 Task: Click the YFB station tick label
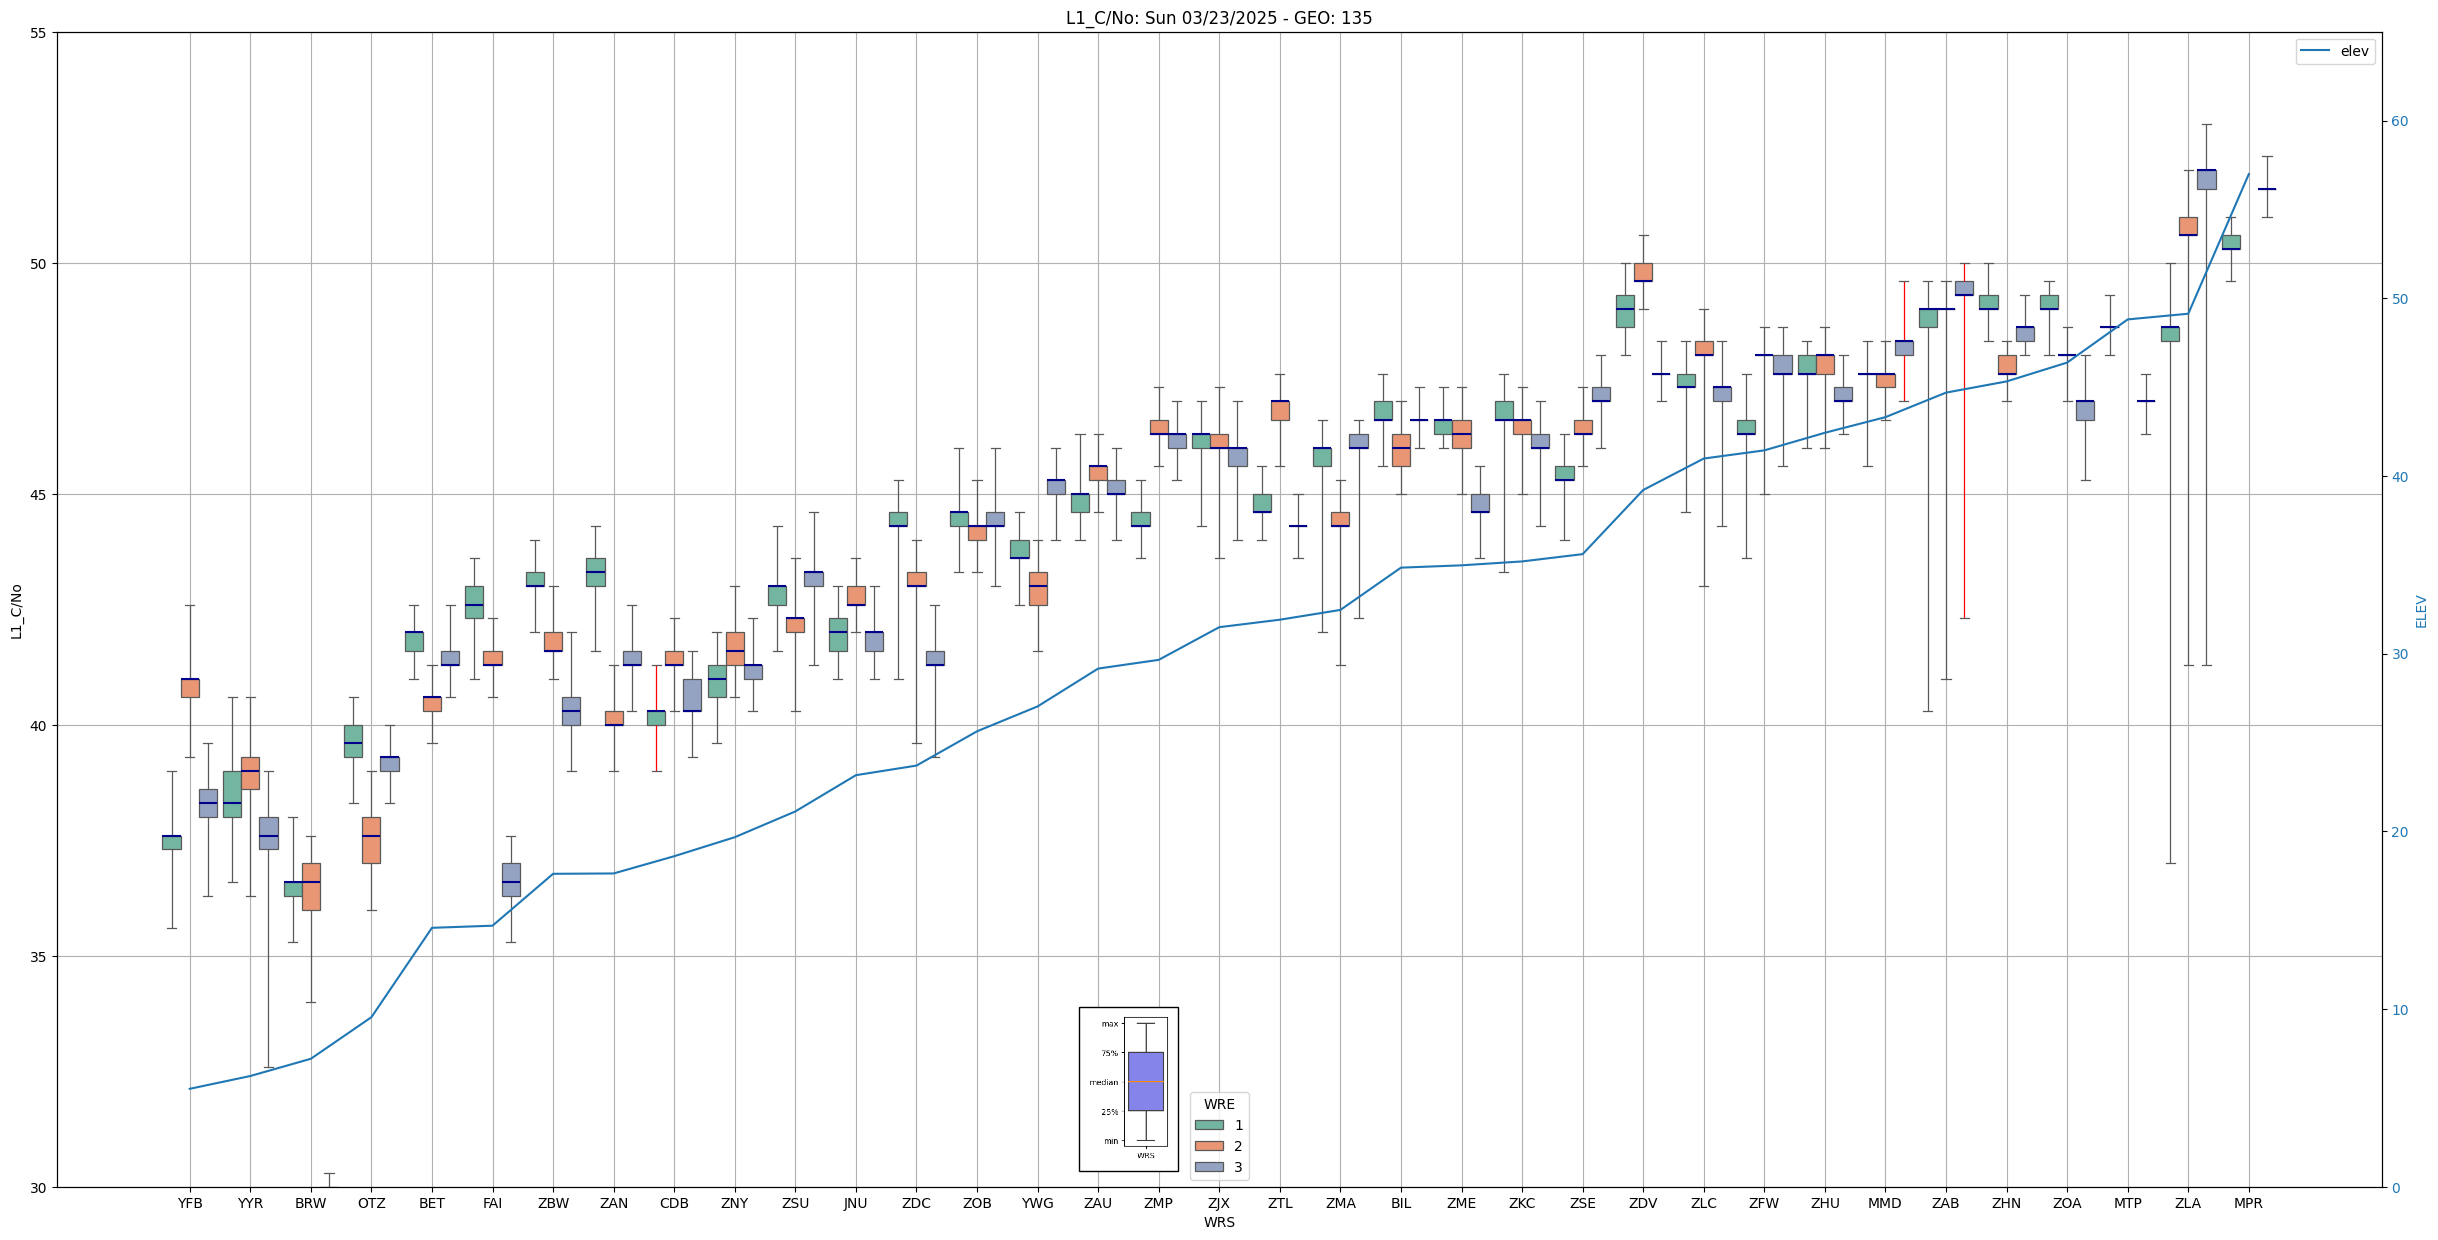coord(190,1203)
